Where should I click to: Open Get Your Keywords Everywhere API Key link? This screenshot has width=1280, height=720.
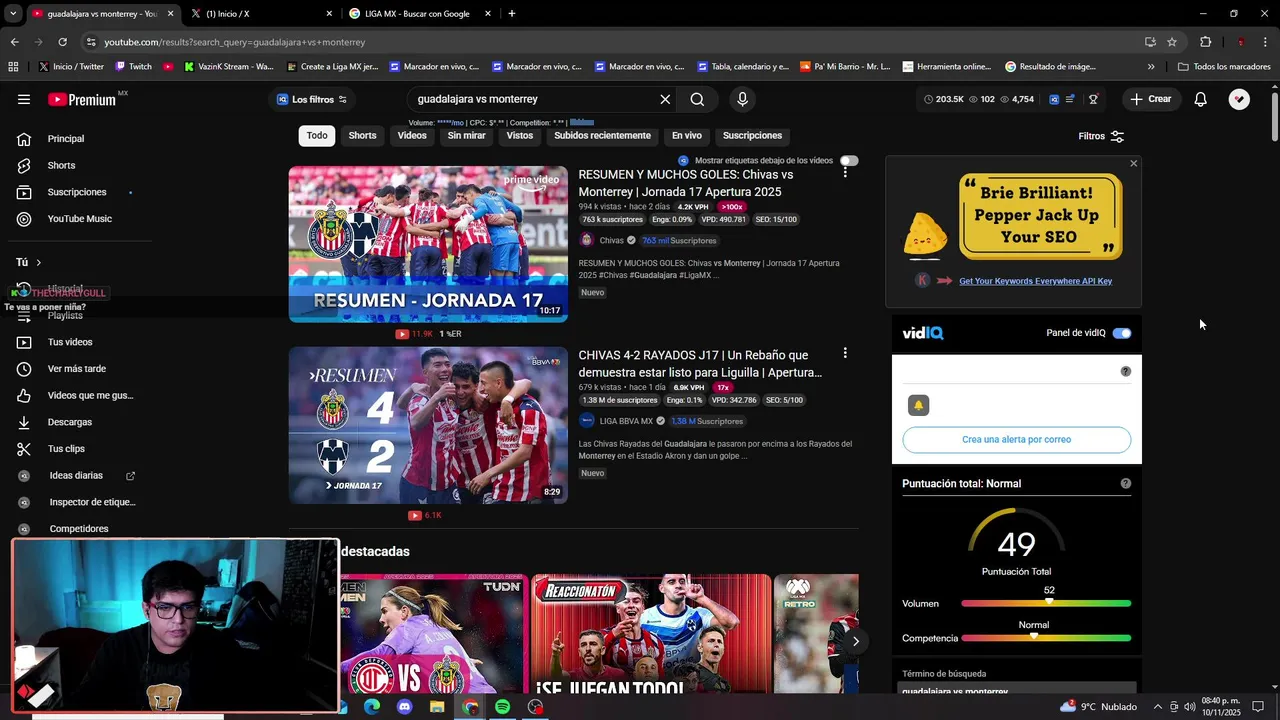(1035, 281)
